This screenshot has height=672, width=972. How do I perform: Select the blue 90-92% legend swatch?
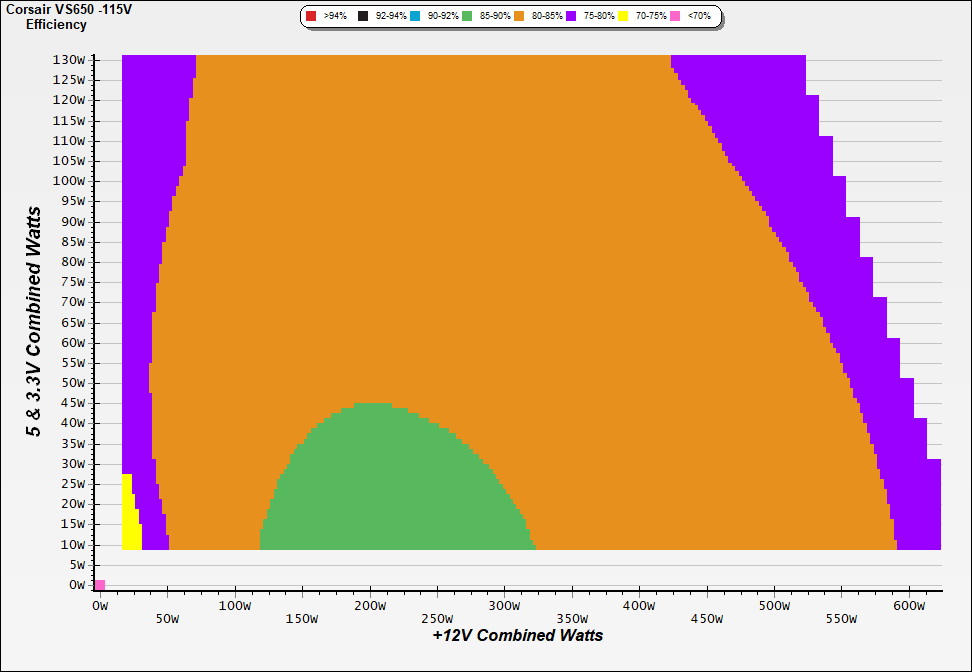coord(416,17)
